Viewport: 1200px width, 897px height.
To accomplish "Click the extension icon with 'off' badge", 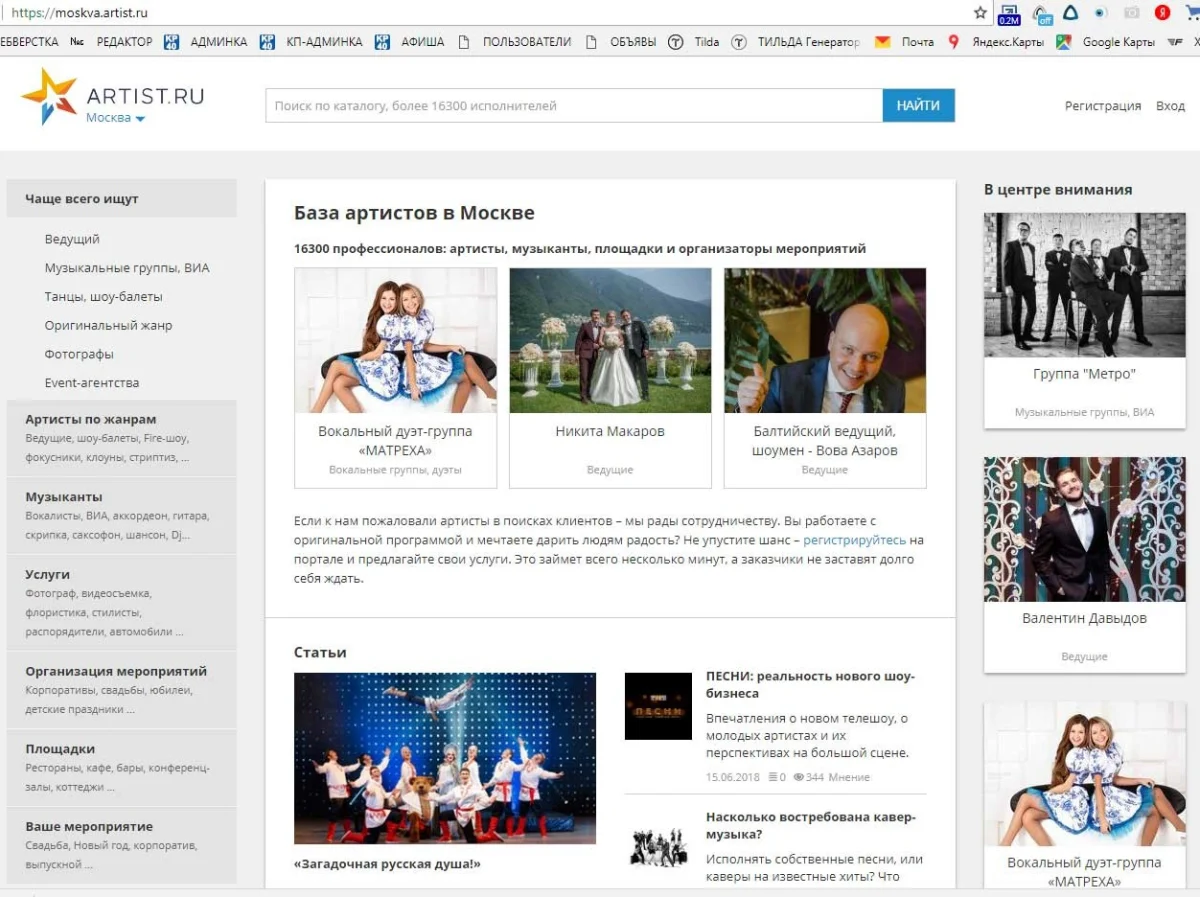I will (x=1042, y=14).
